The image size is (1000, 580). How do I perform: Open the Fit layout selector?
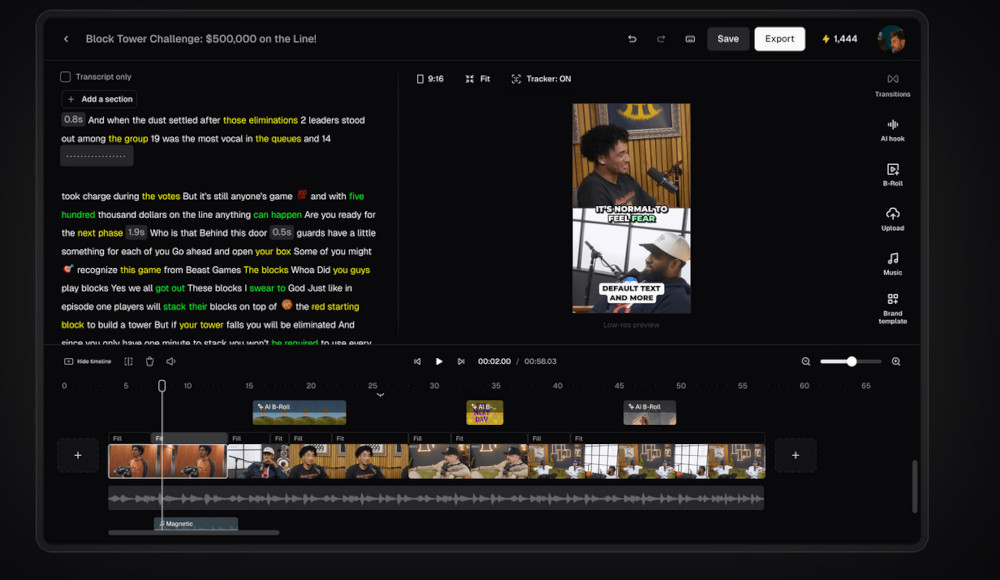click(x=478, y=79)
